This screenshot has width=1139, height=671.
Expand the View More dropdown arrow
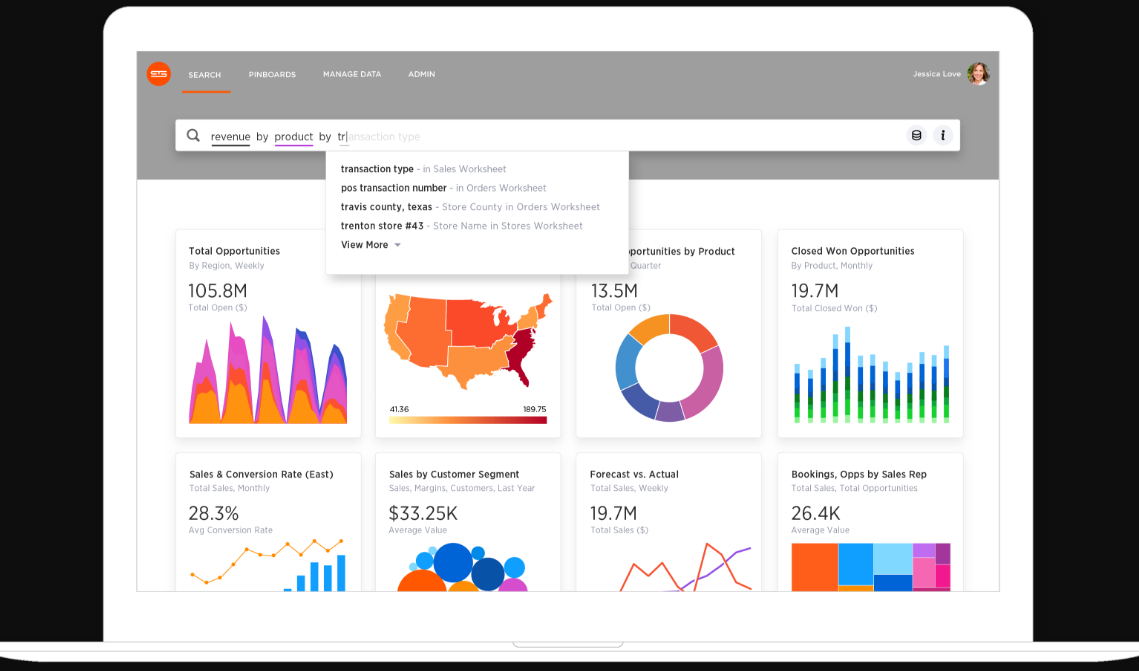(x=397, y=245)
